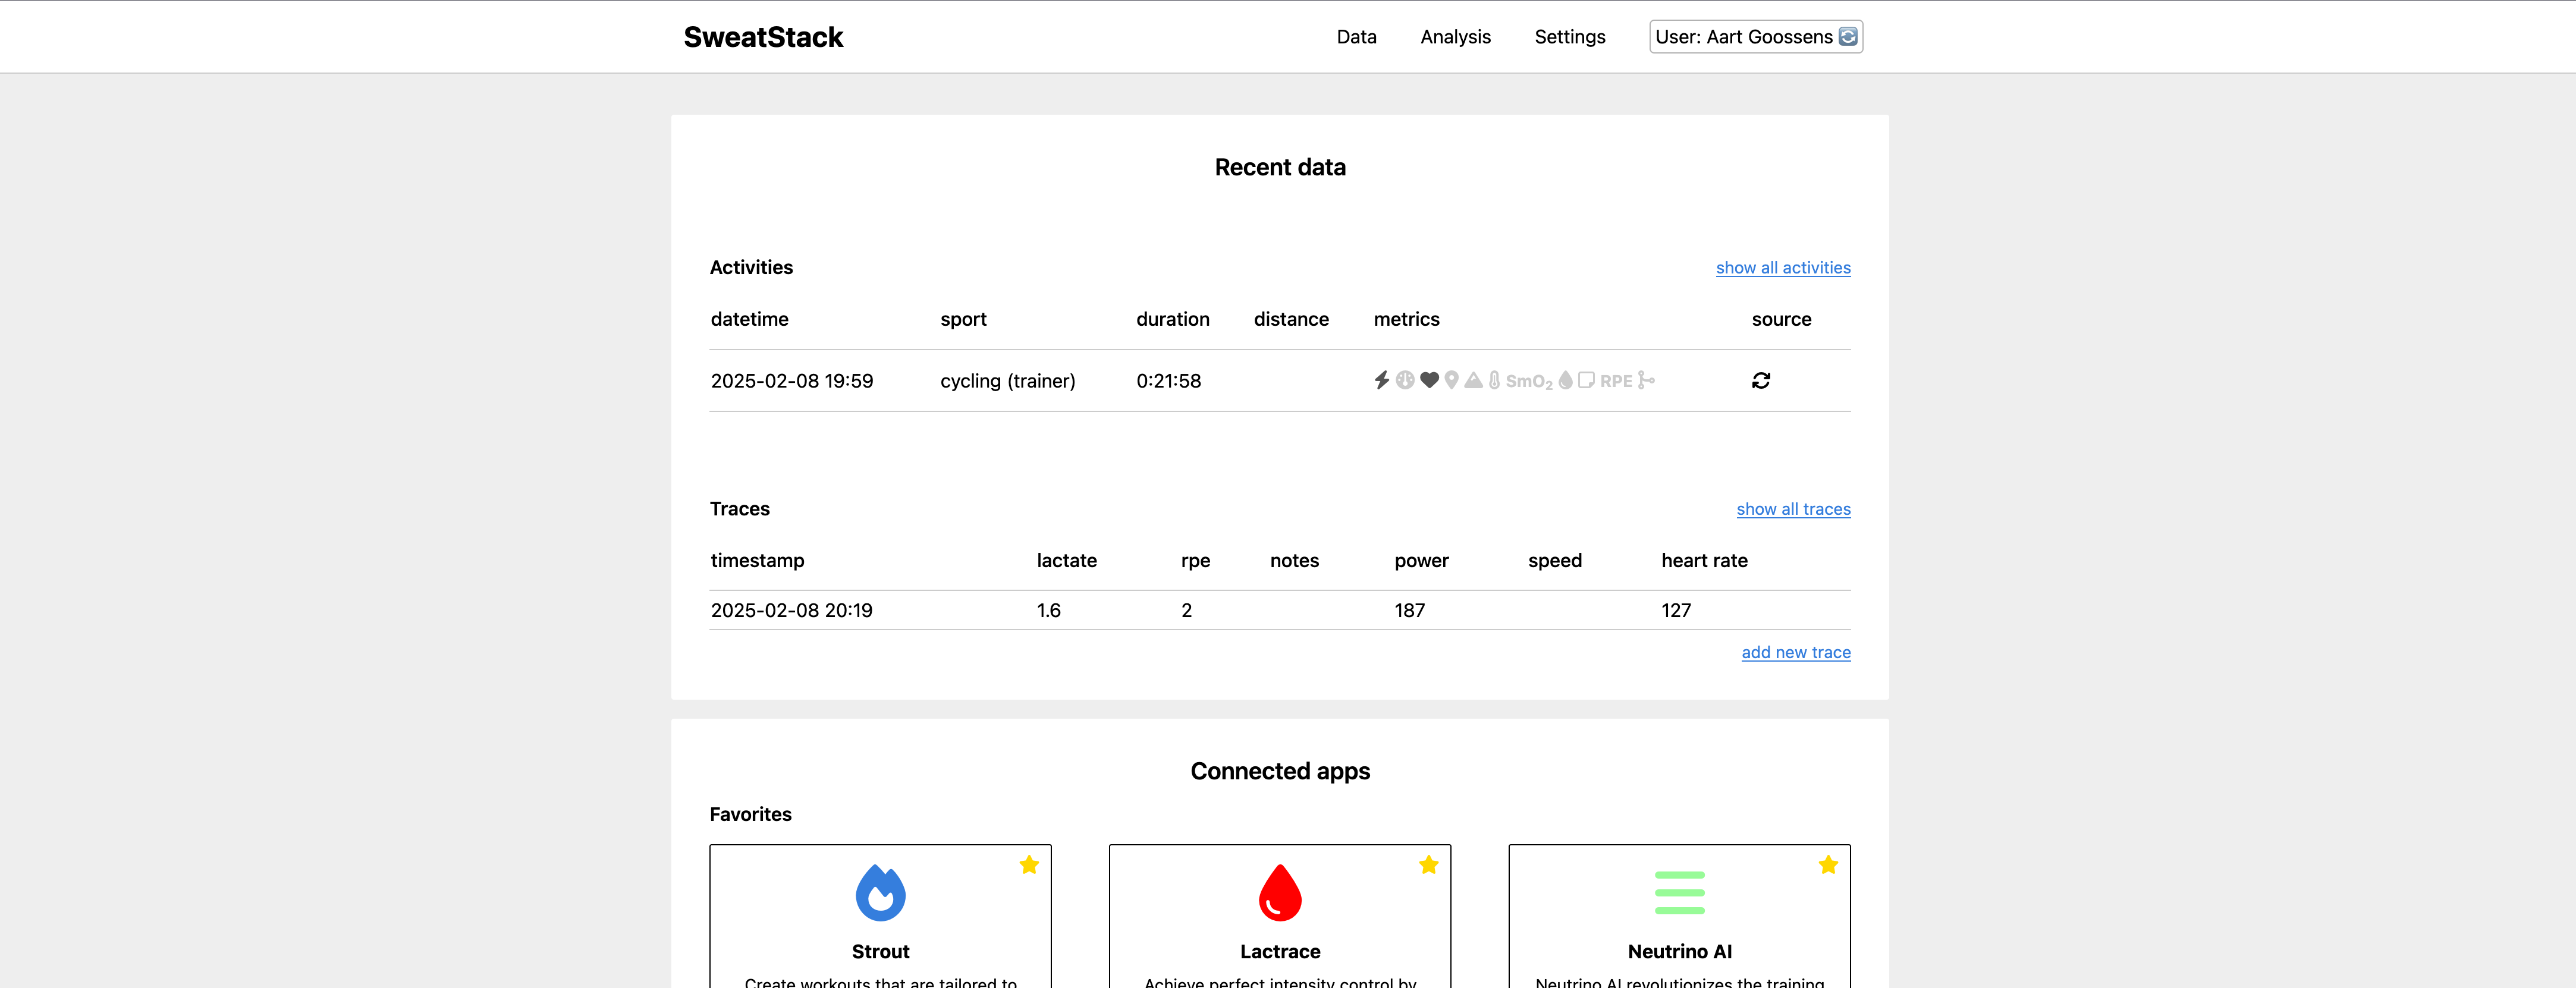Click the Recent data heading
Screen dimensions: 2576x988
(x=1280, y=167)
